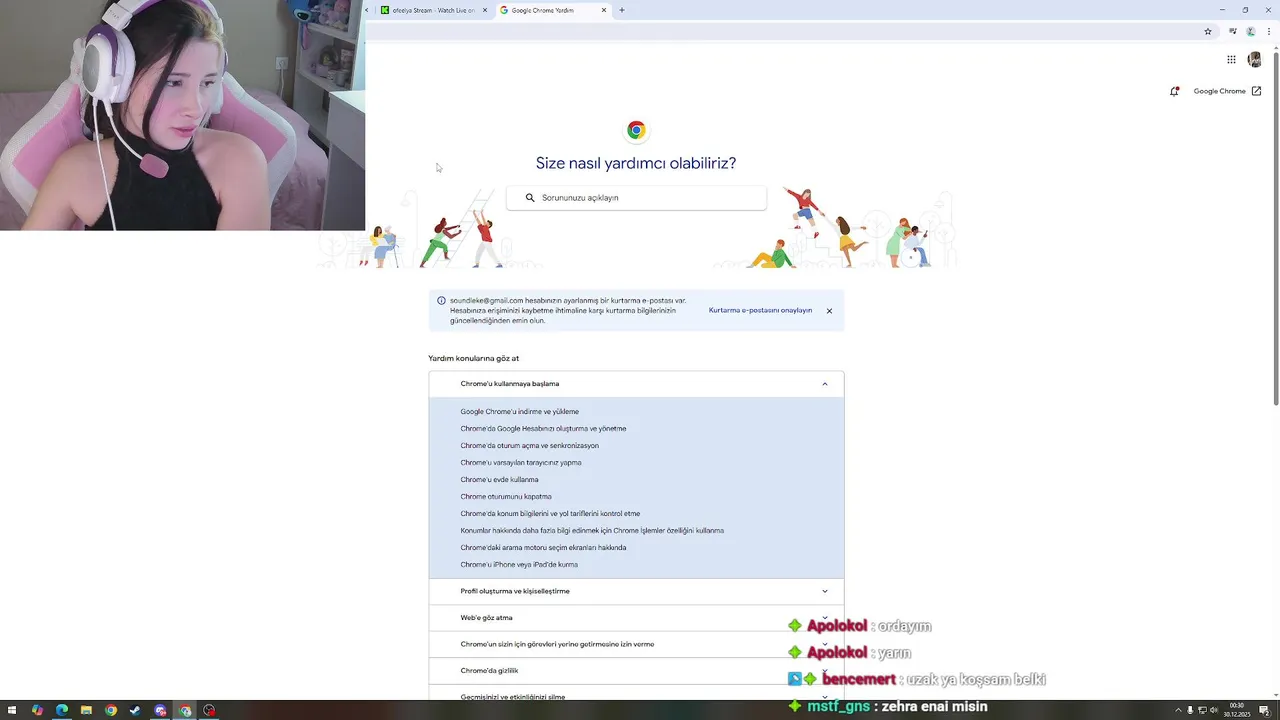The height and width of the screenshot is (720, 1280).
Task: Open Chrome'da konum bilgilerini kontrol etme article
Action: (550, 514)
